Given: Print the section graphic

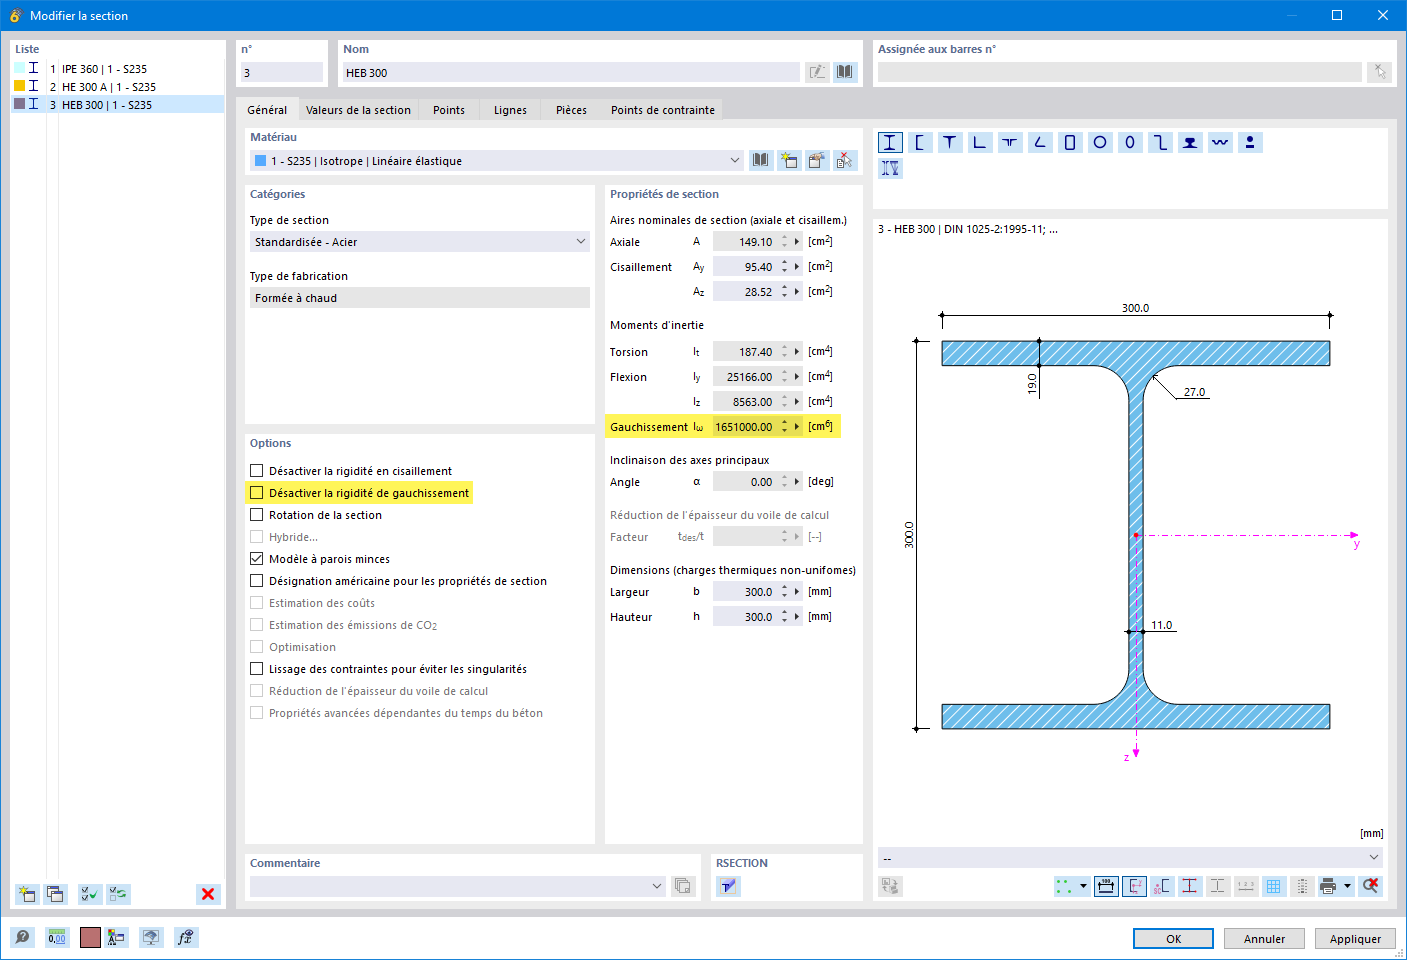Looking at the screenshot, I should pos(1328,886).
